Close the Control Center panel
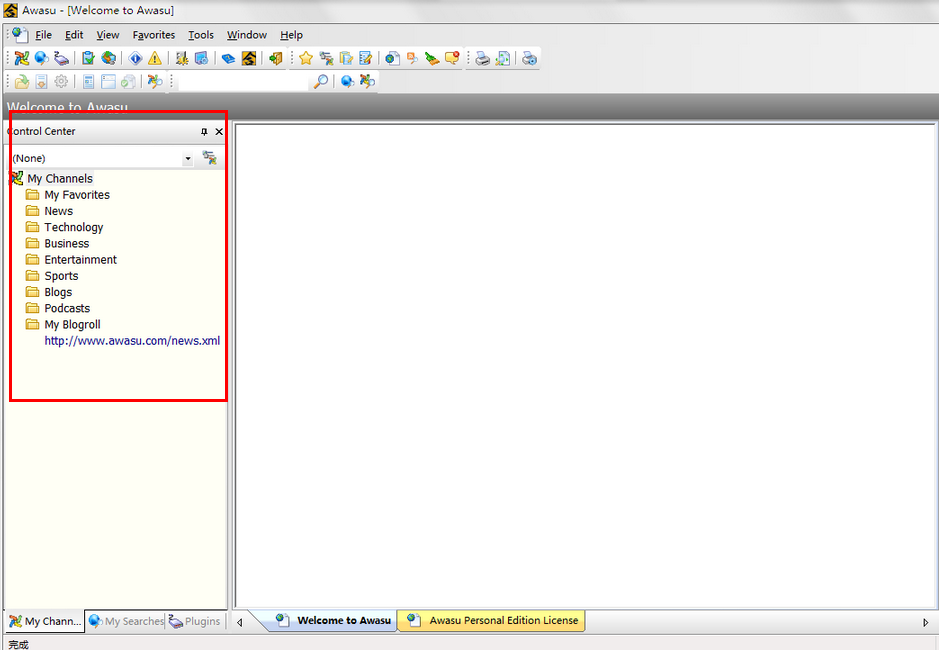The width and height of the screenshot is (939, 650). point(219,132)
